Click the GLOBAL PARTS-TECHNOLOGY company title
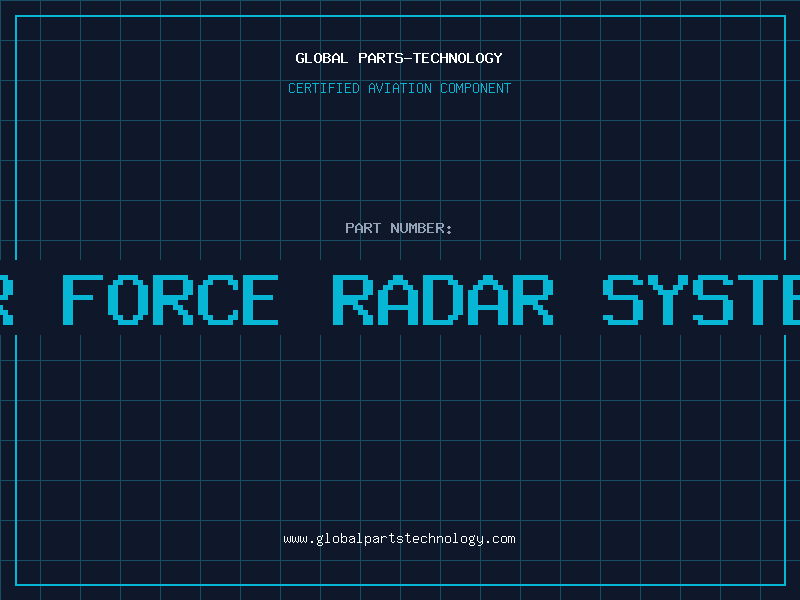Image resolution: width=800 pixels, height=600 pixels. (x=399, y=58)
